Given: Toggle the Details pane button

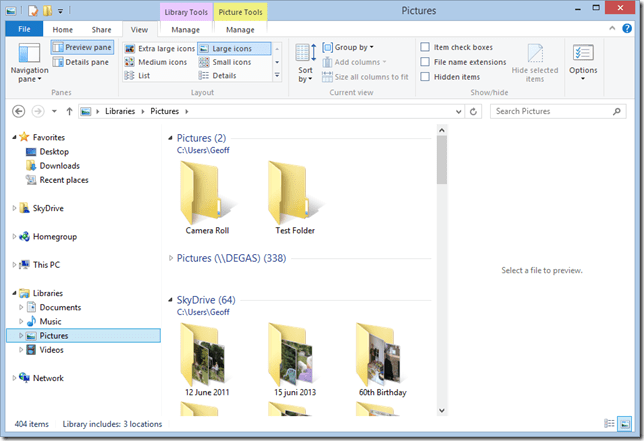Looking at the screenshot, I should (x=81, y=62).
